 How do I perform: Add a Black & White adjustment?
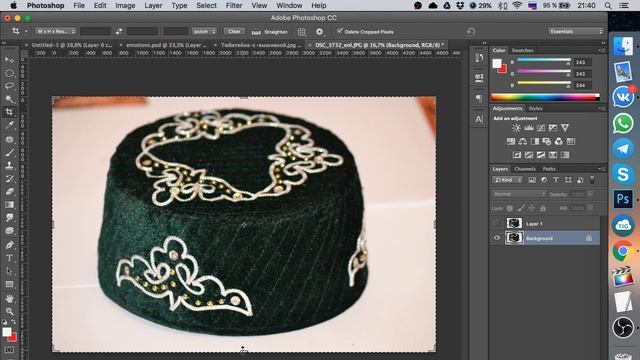(535, 141)
